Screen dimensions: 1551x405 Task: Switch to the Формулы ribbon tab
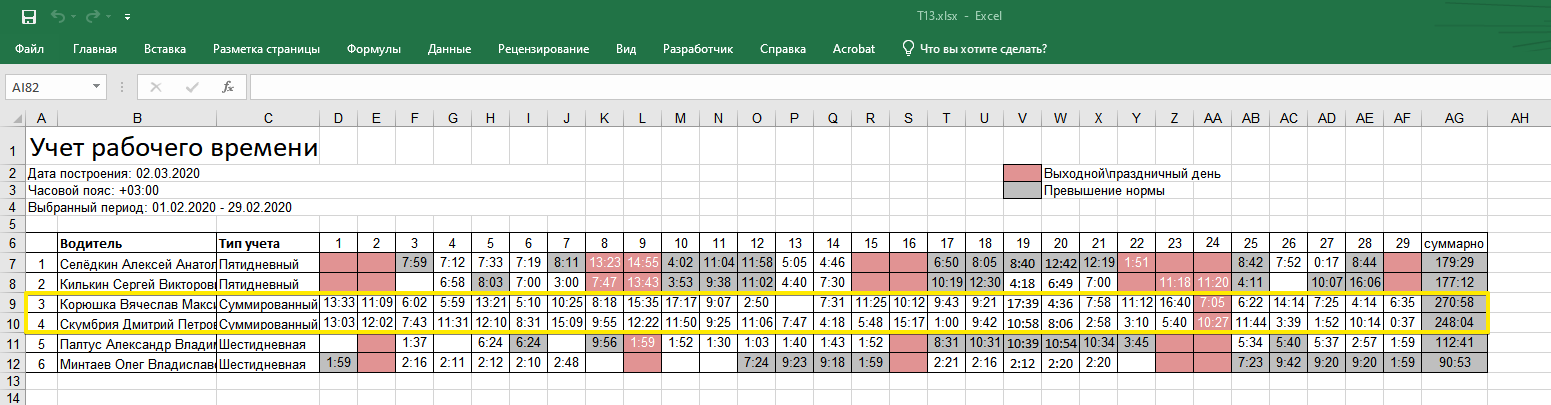(374, 48)
